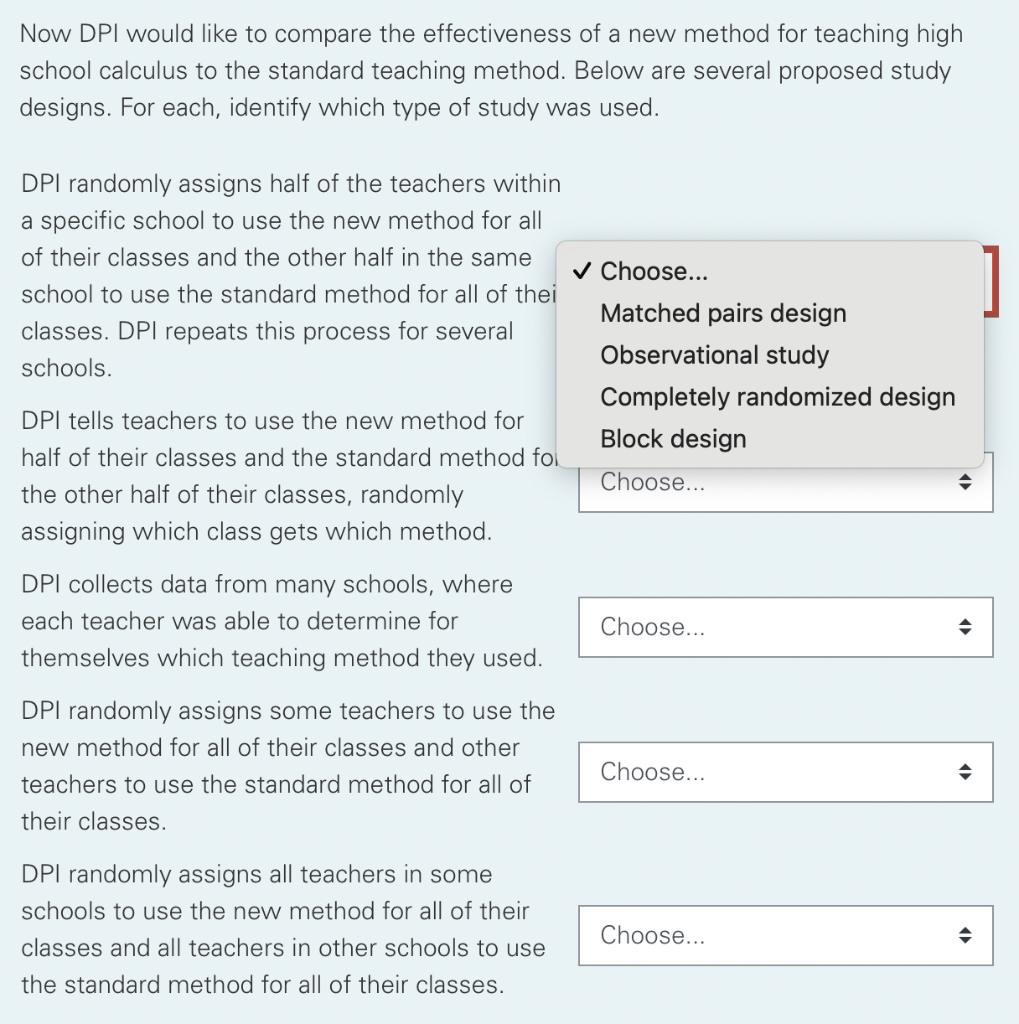Click the arrow icon on the bottom Choose selector
This screenshot has height=1024, width=1019.
[x=966, y=935]
